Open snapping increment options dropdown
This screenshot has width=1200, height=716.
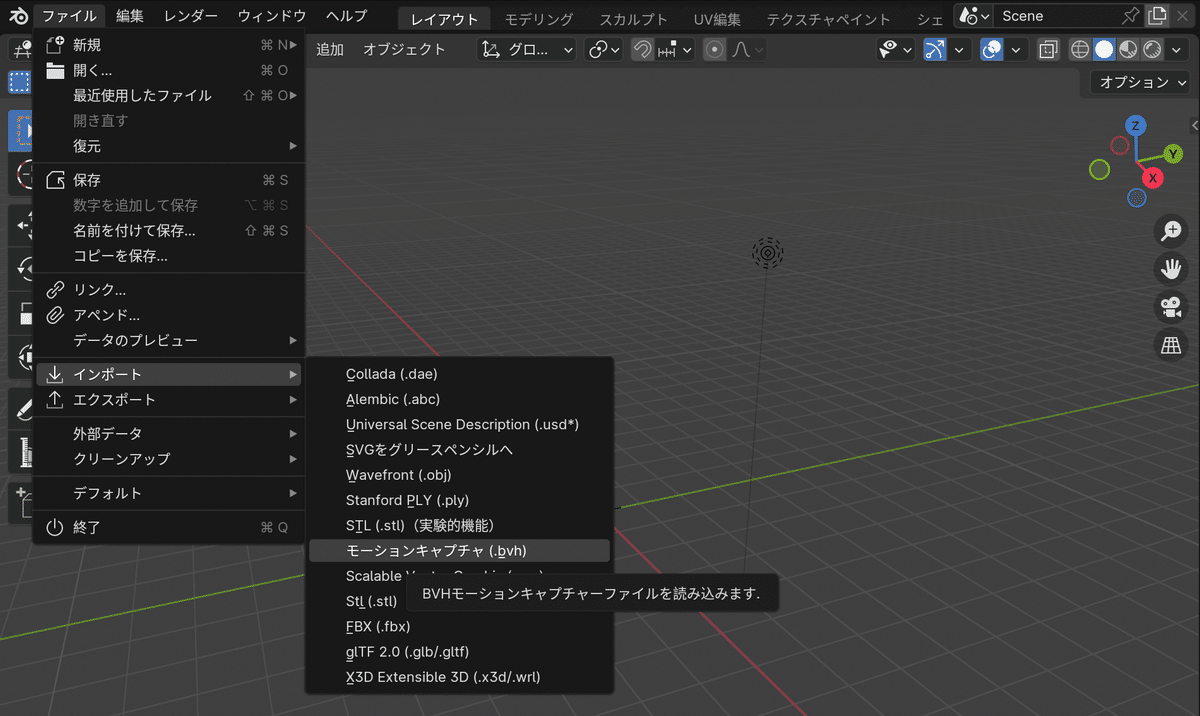pos(675,49)
